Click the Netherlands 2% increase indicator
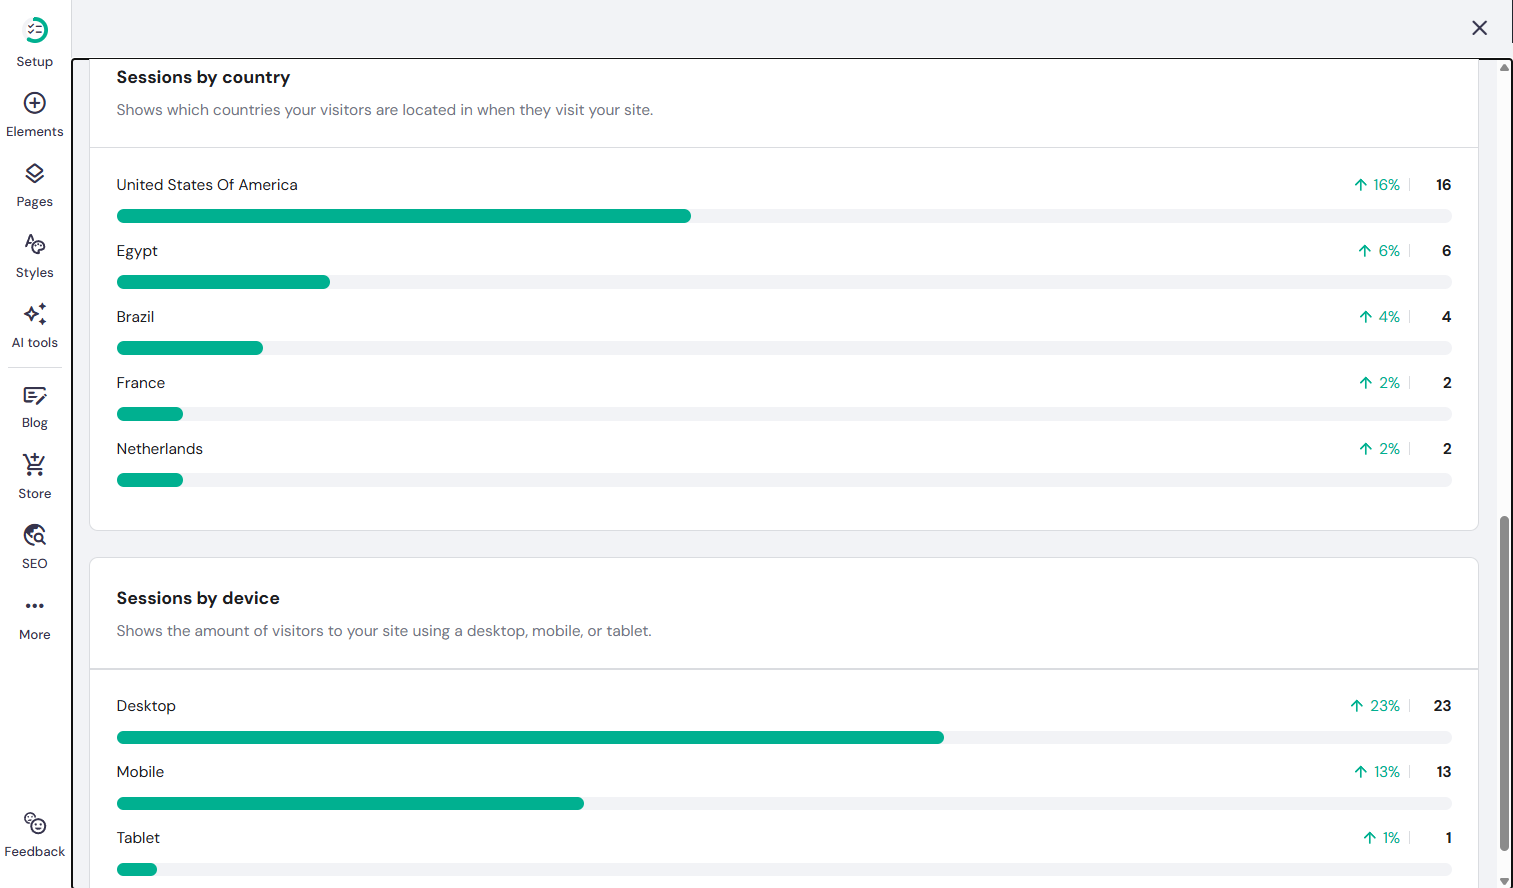Screen dimensions: 1513x888 click(1379, 449)
